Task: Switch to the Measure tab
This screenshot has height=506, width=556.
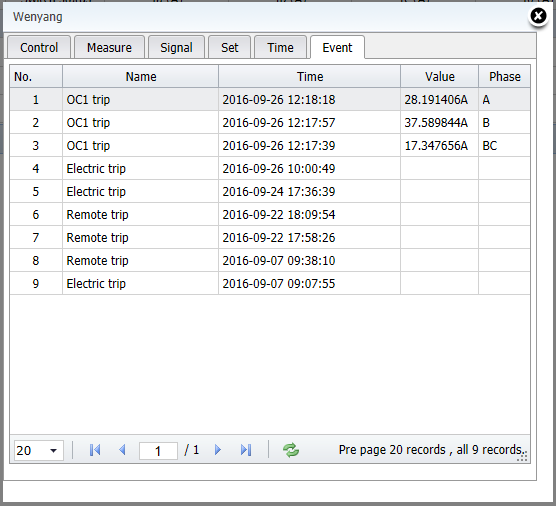Action: point(109,48)
